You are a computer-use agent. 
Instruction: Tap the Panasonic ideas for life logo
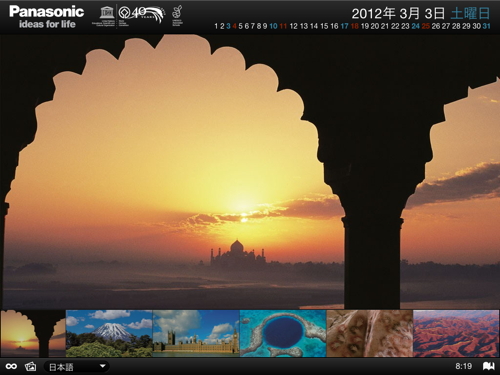click(46, 17)
